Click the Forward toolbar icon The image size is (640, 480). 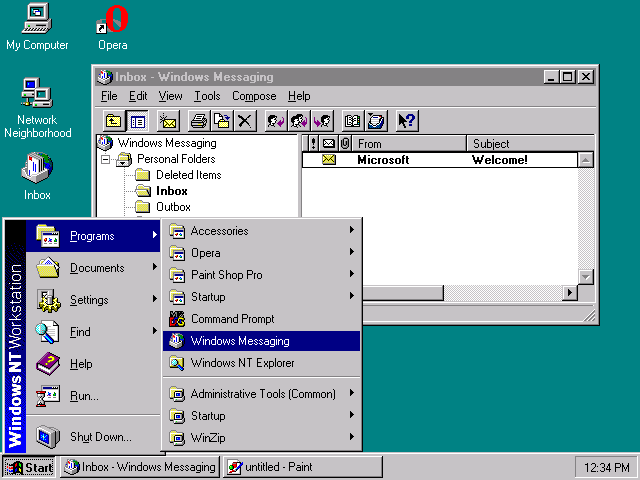pyautogui.click(x=322, y=121)
